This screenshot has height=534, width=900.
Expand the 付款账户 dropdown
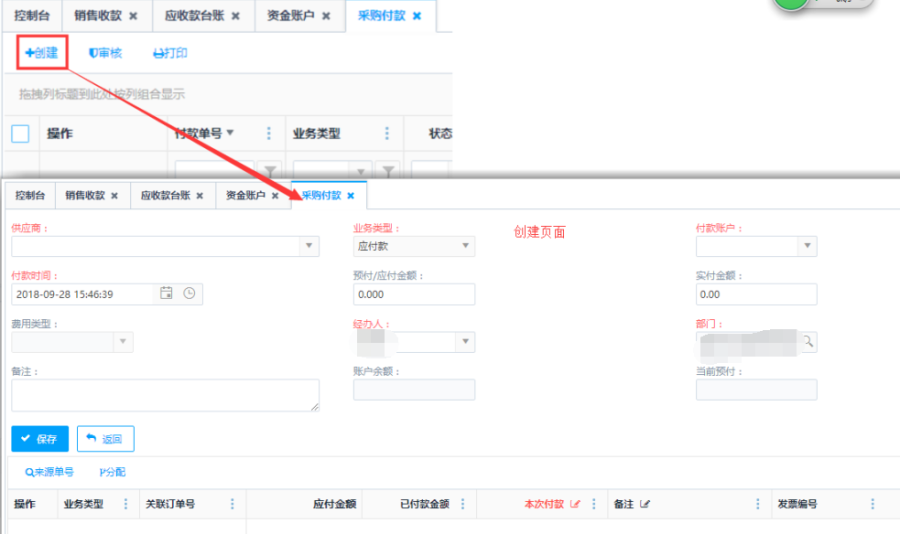point(807,246)
